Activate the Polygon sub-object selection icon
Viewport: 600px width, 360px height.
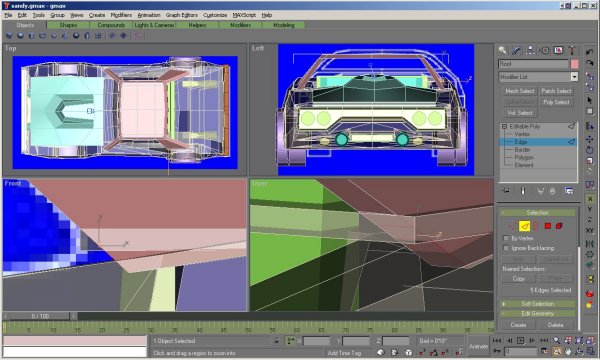coord(548,226)
